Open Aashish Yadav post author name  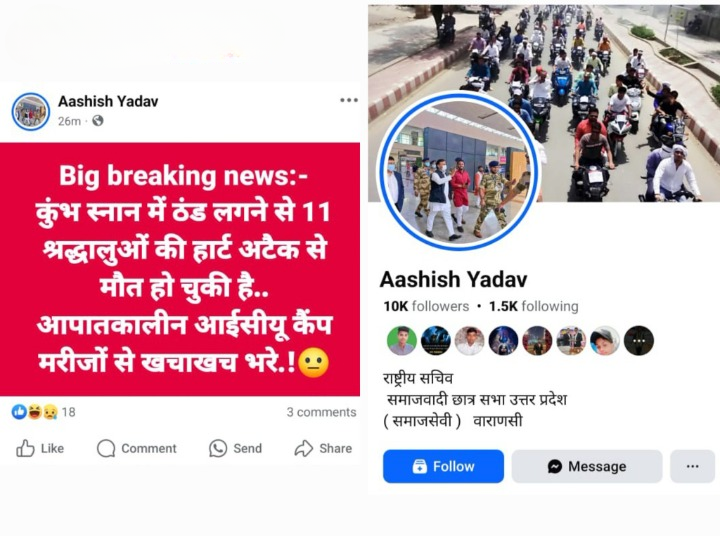click(x=108, y=101)
